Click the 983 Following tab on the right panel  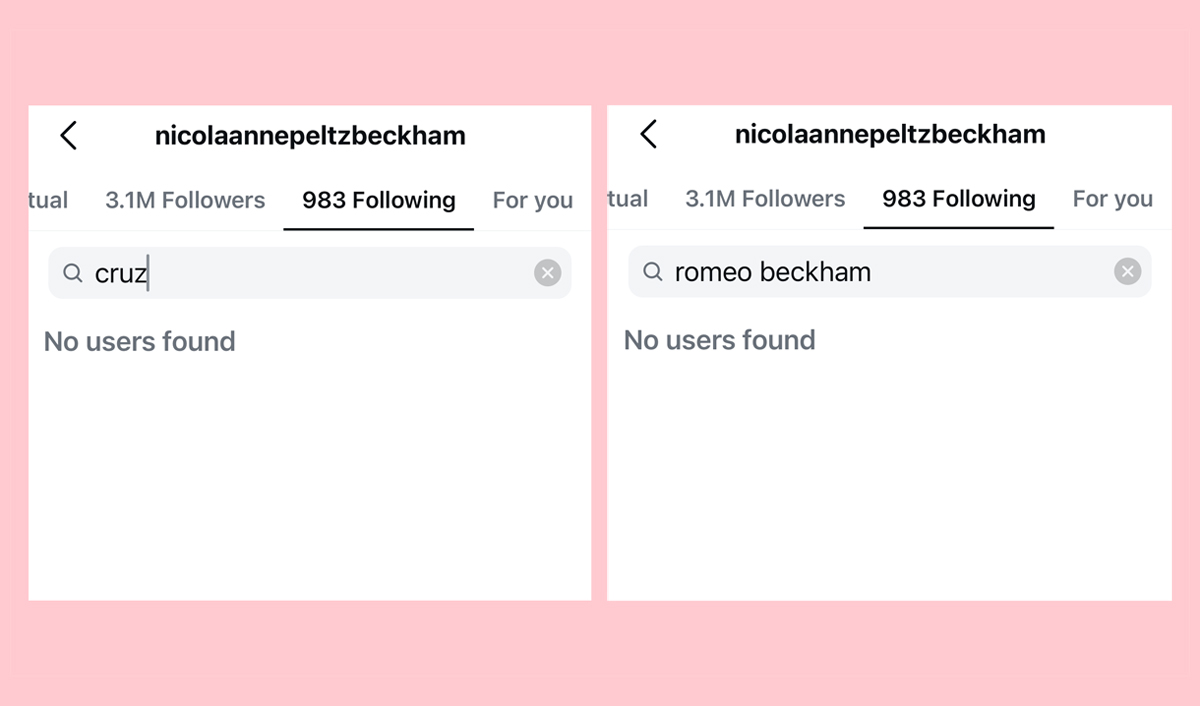[x=957, y=199]
